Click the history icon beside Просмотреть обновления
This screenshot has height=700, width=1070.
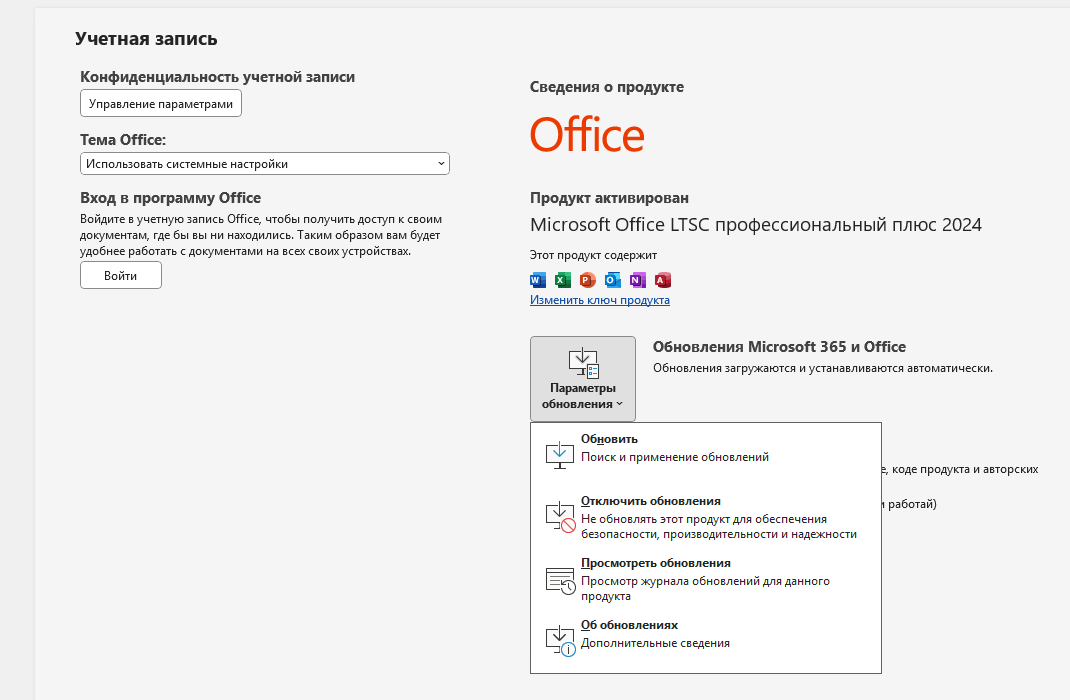tap(561, 580)
